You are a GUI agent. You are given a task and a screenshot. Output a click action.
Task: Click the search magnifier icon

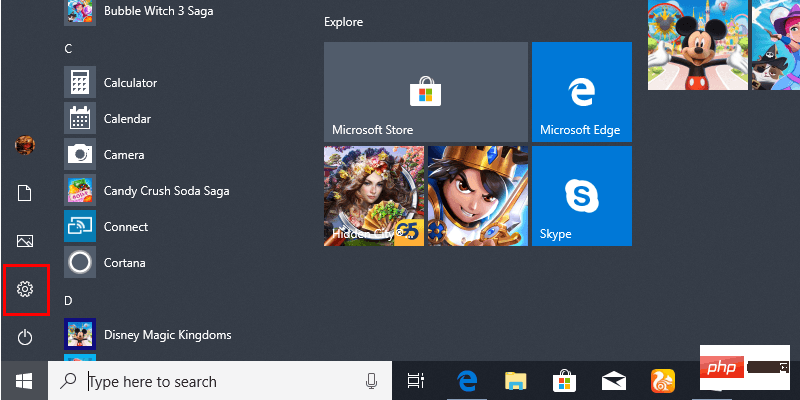click(68, 381)
